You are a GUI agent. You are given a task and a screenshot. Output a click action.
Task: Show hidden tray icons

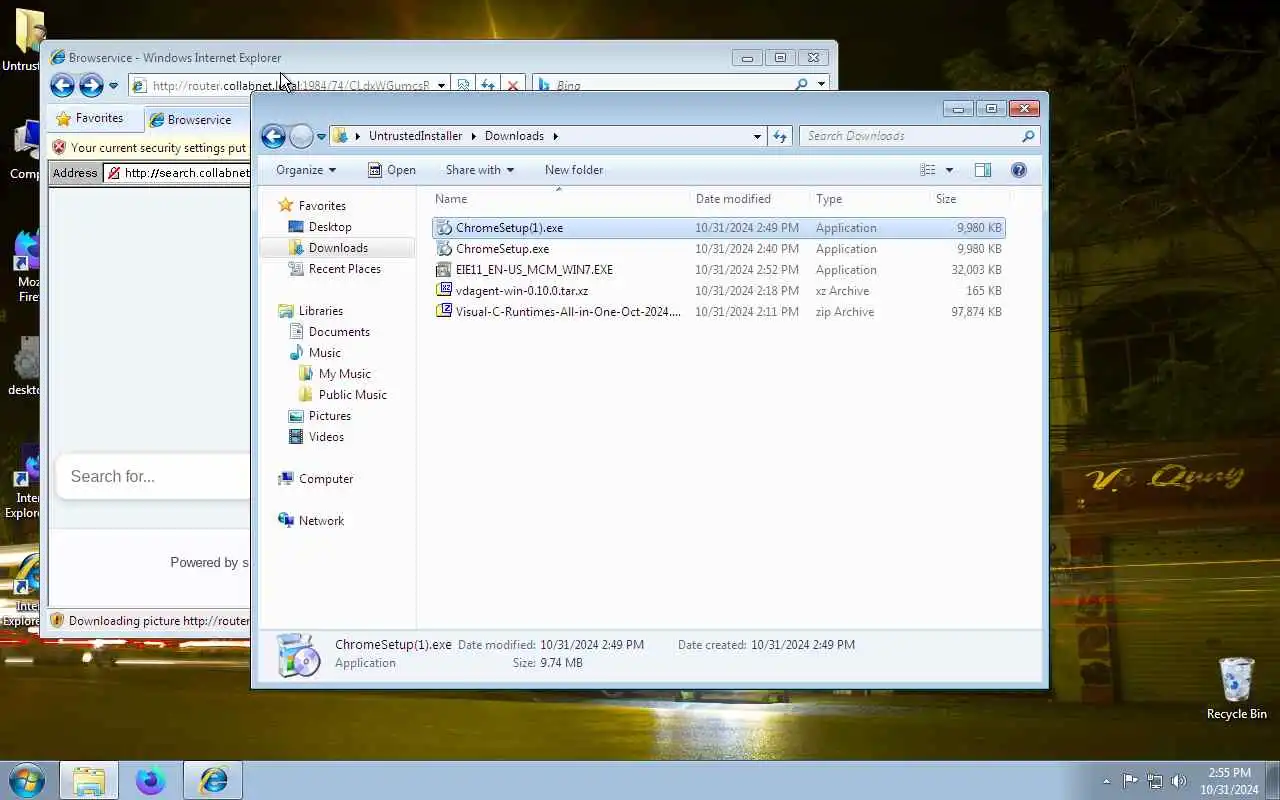tap(1106, 781)
